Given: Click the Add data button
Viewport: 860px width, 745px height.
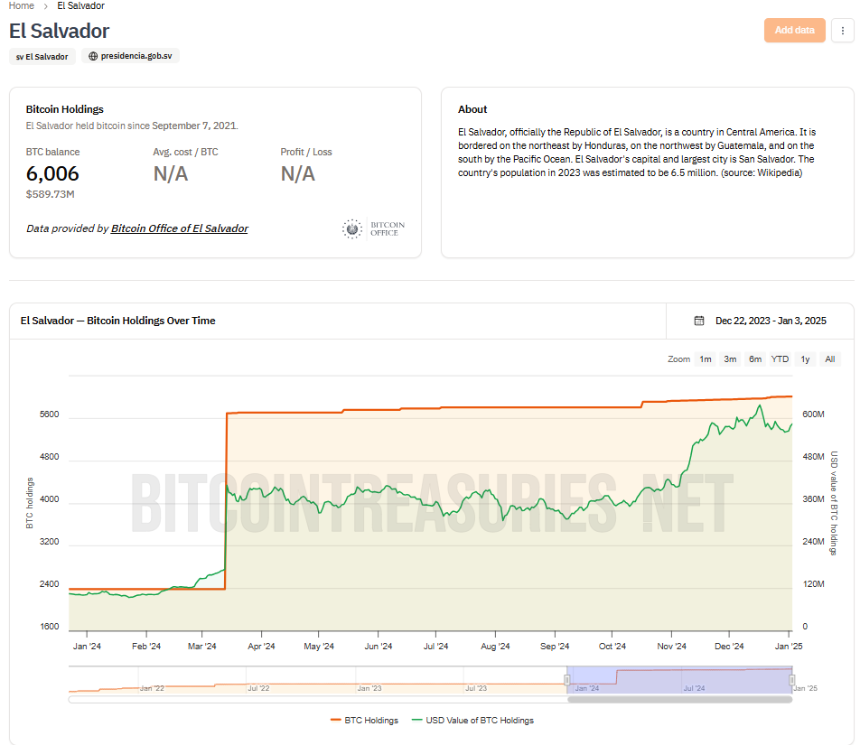Looking at the screenshot, I should [794, 31].
